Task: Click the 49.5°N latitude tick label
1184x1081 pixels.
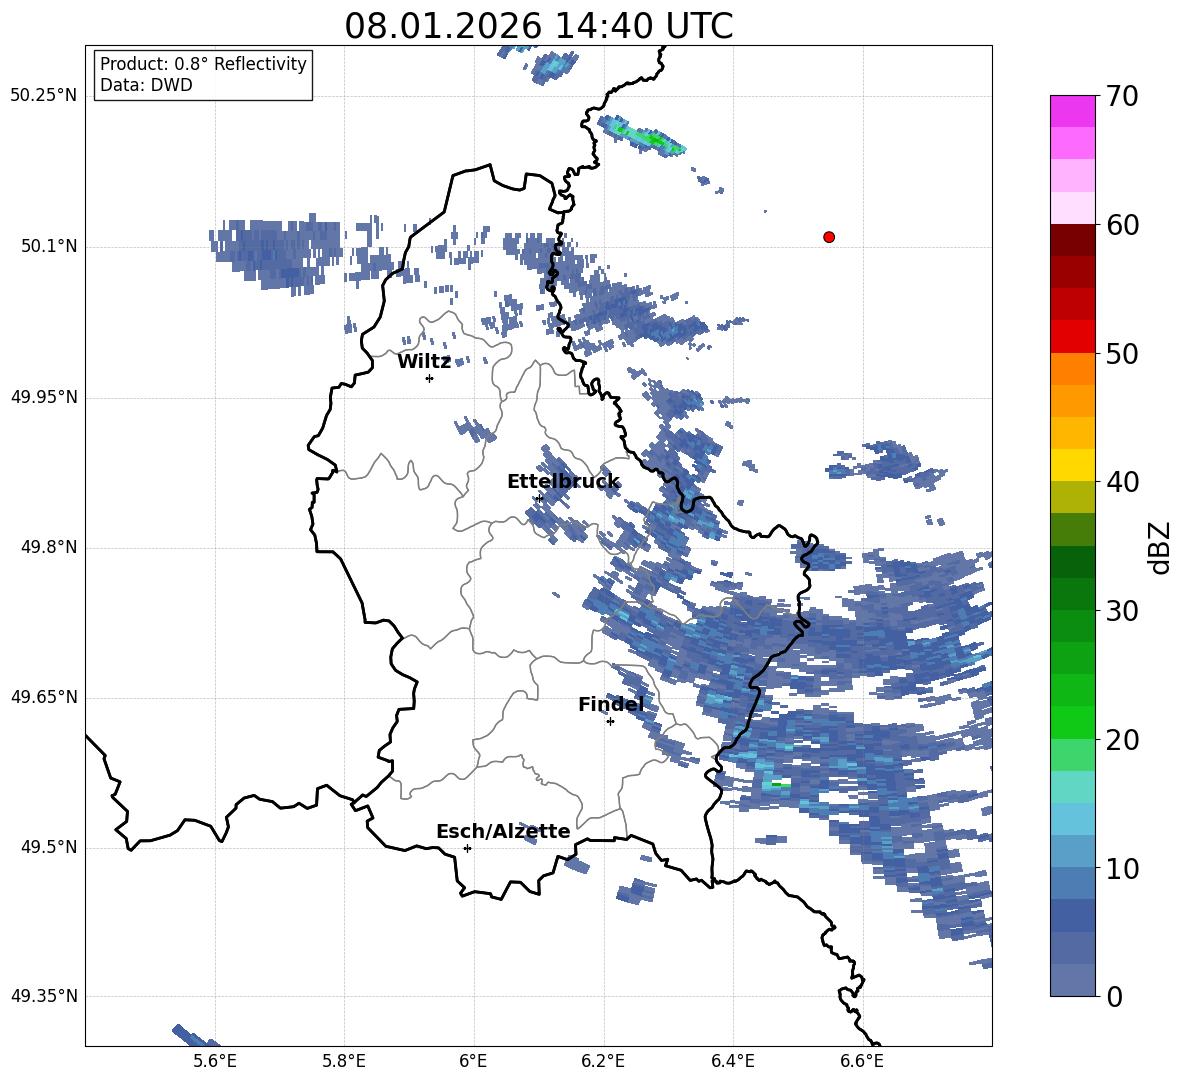Action: [49, 847]
